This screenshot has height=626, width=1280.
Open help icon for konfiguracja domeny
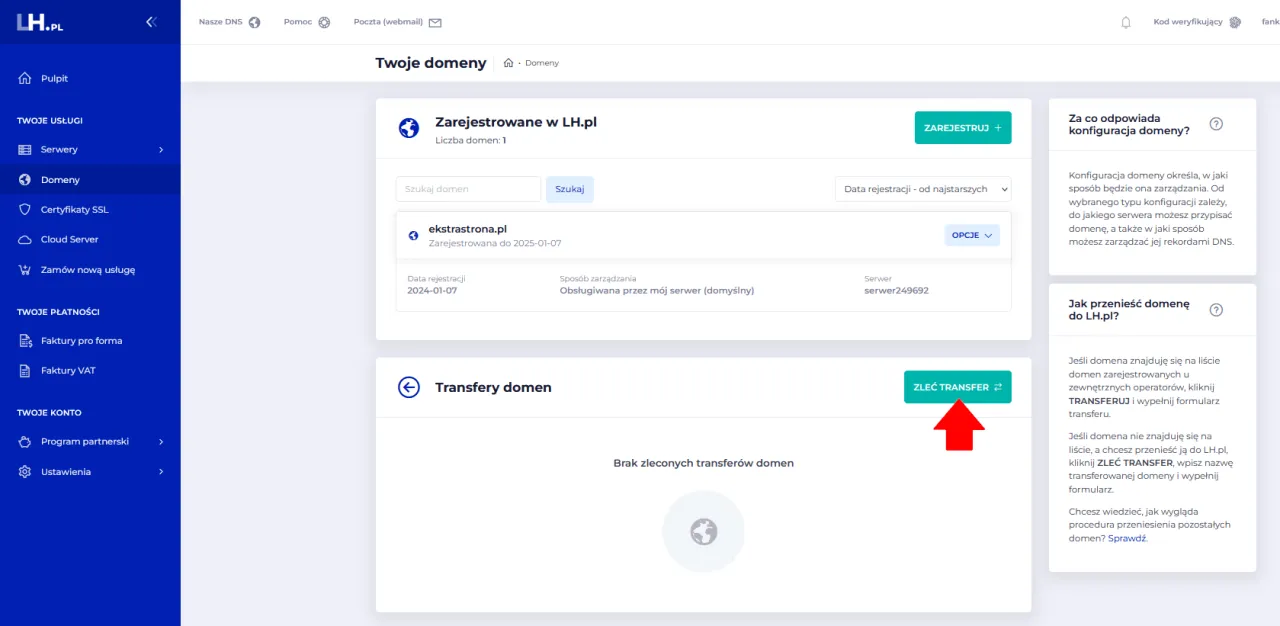click(x=1216, y=124)
